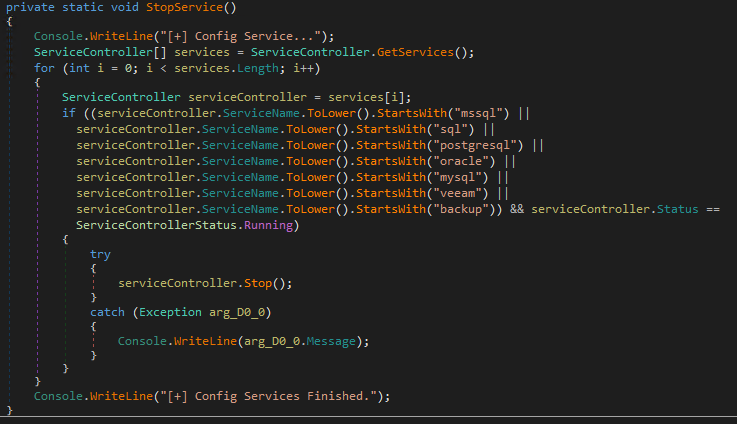Click GetServices method call

[415, 52]
